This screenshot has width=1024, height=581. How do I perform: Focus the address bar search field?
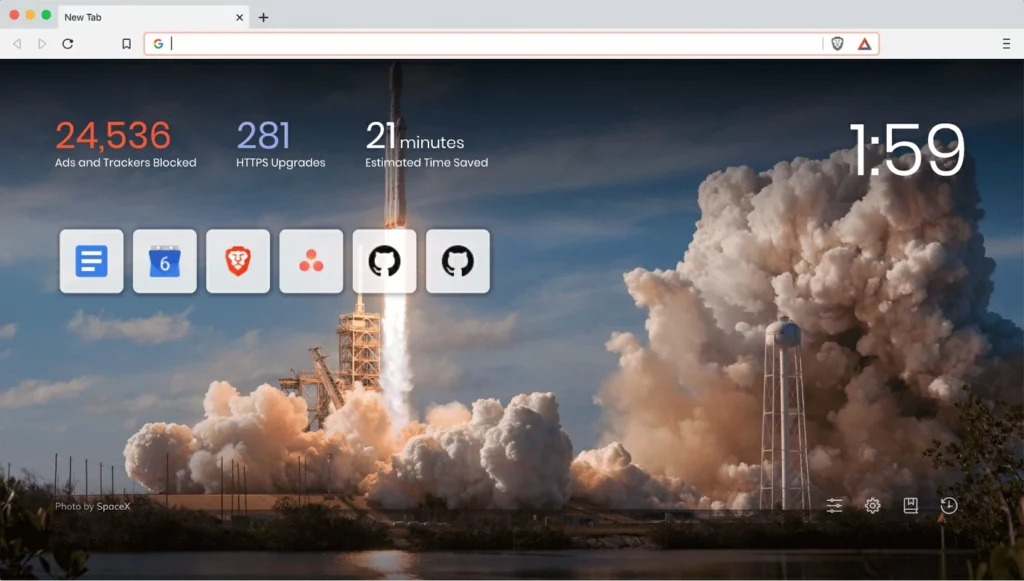(490, 44)
